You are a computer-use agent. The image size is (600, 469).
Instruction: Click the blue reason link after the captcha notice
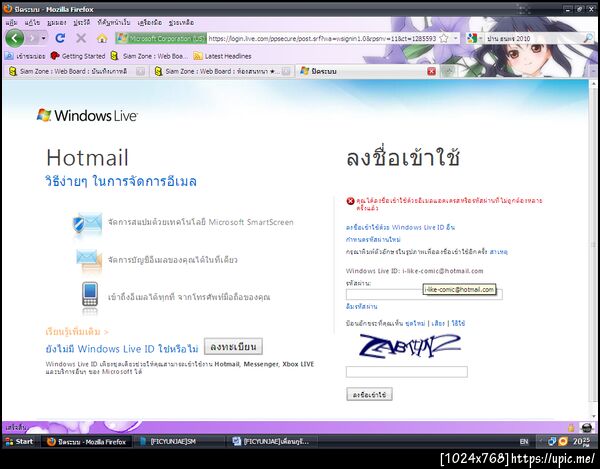tap(498, 252)
